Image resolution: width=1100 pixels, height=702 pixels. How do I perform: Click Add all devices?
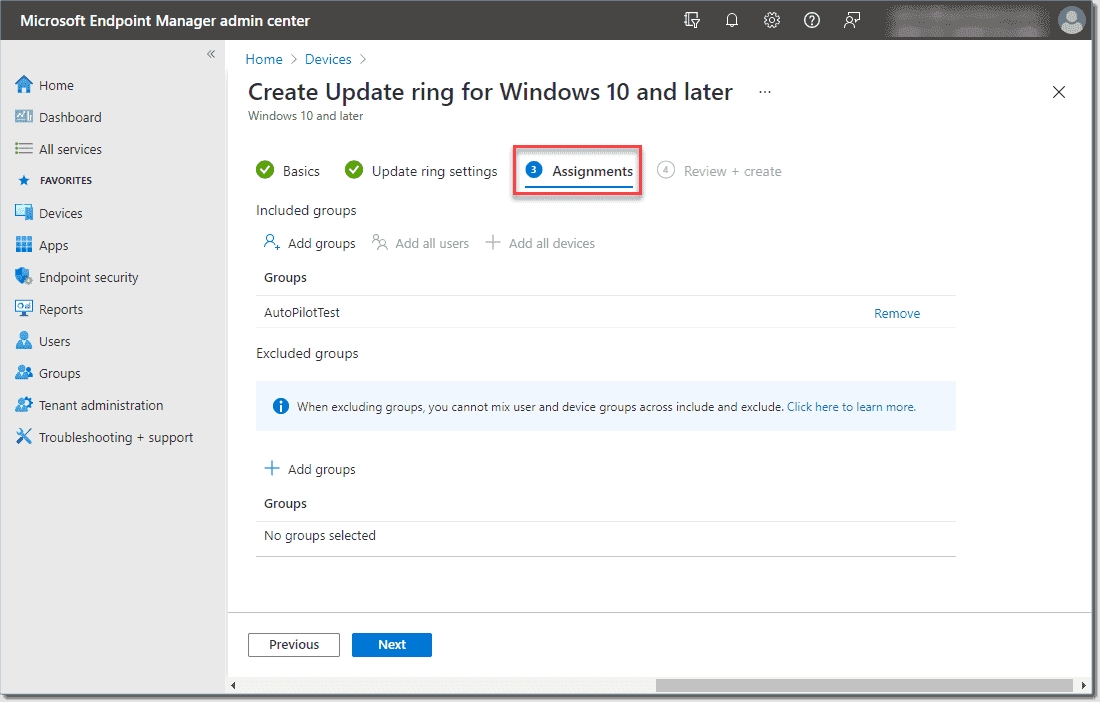coord(540,243)
